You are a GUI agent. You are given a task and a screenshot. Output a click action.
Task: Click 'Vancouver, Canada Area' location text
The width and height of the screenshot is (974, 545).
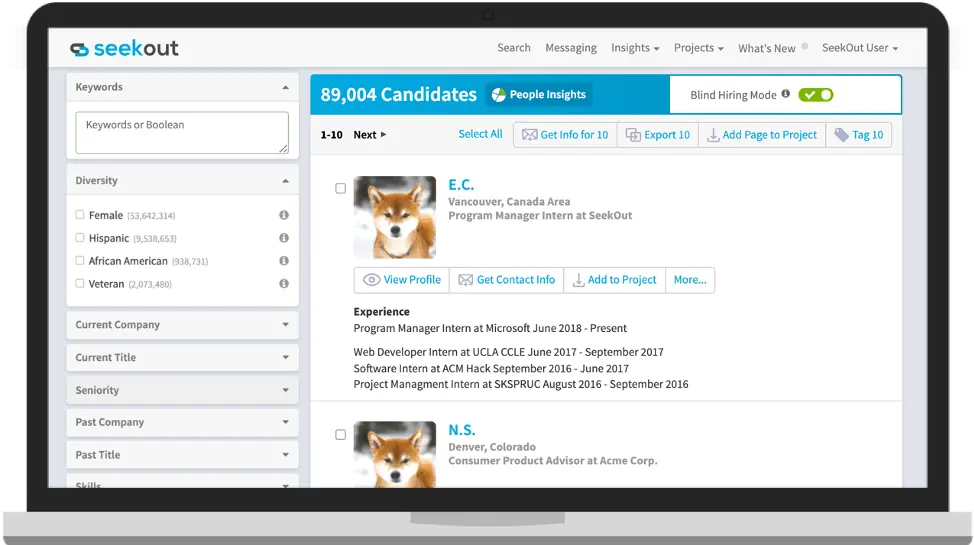(x=509, y=201)
